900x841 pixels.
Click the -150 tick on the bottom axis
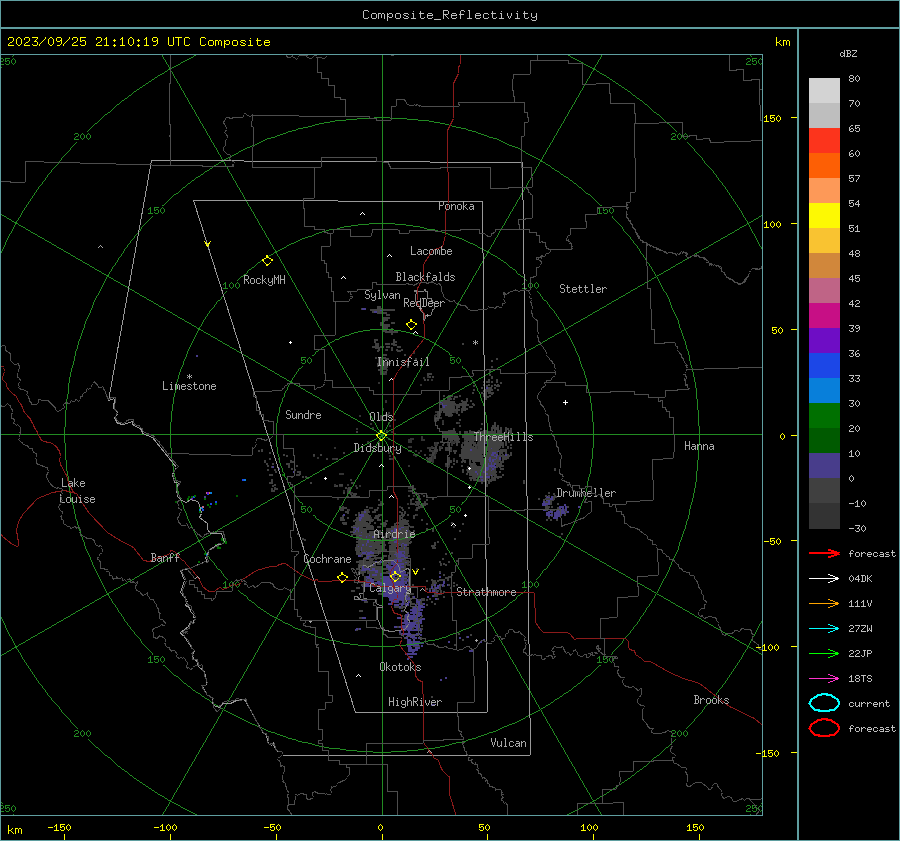pyautogui.click(x=59, y=827)
